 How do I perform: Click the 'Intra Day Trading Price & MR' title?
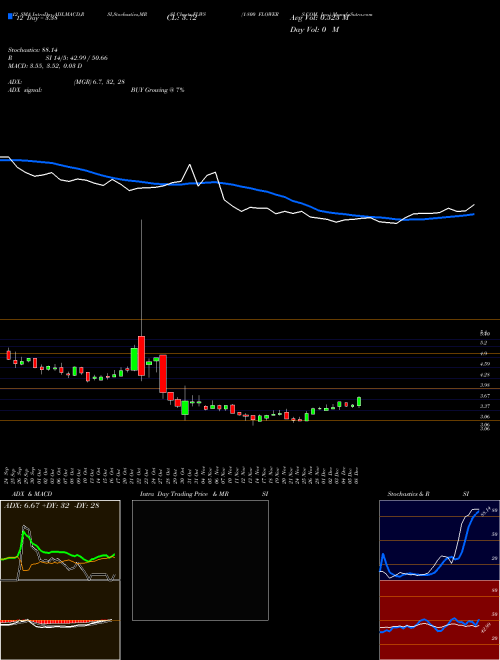click(184, 494)
